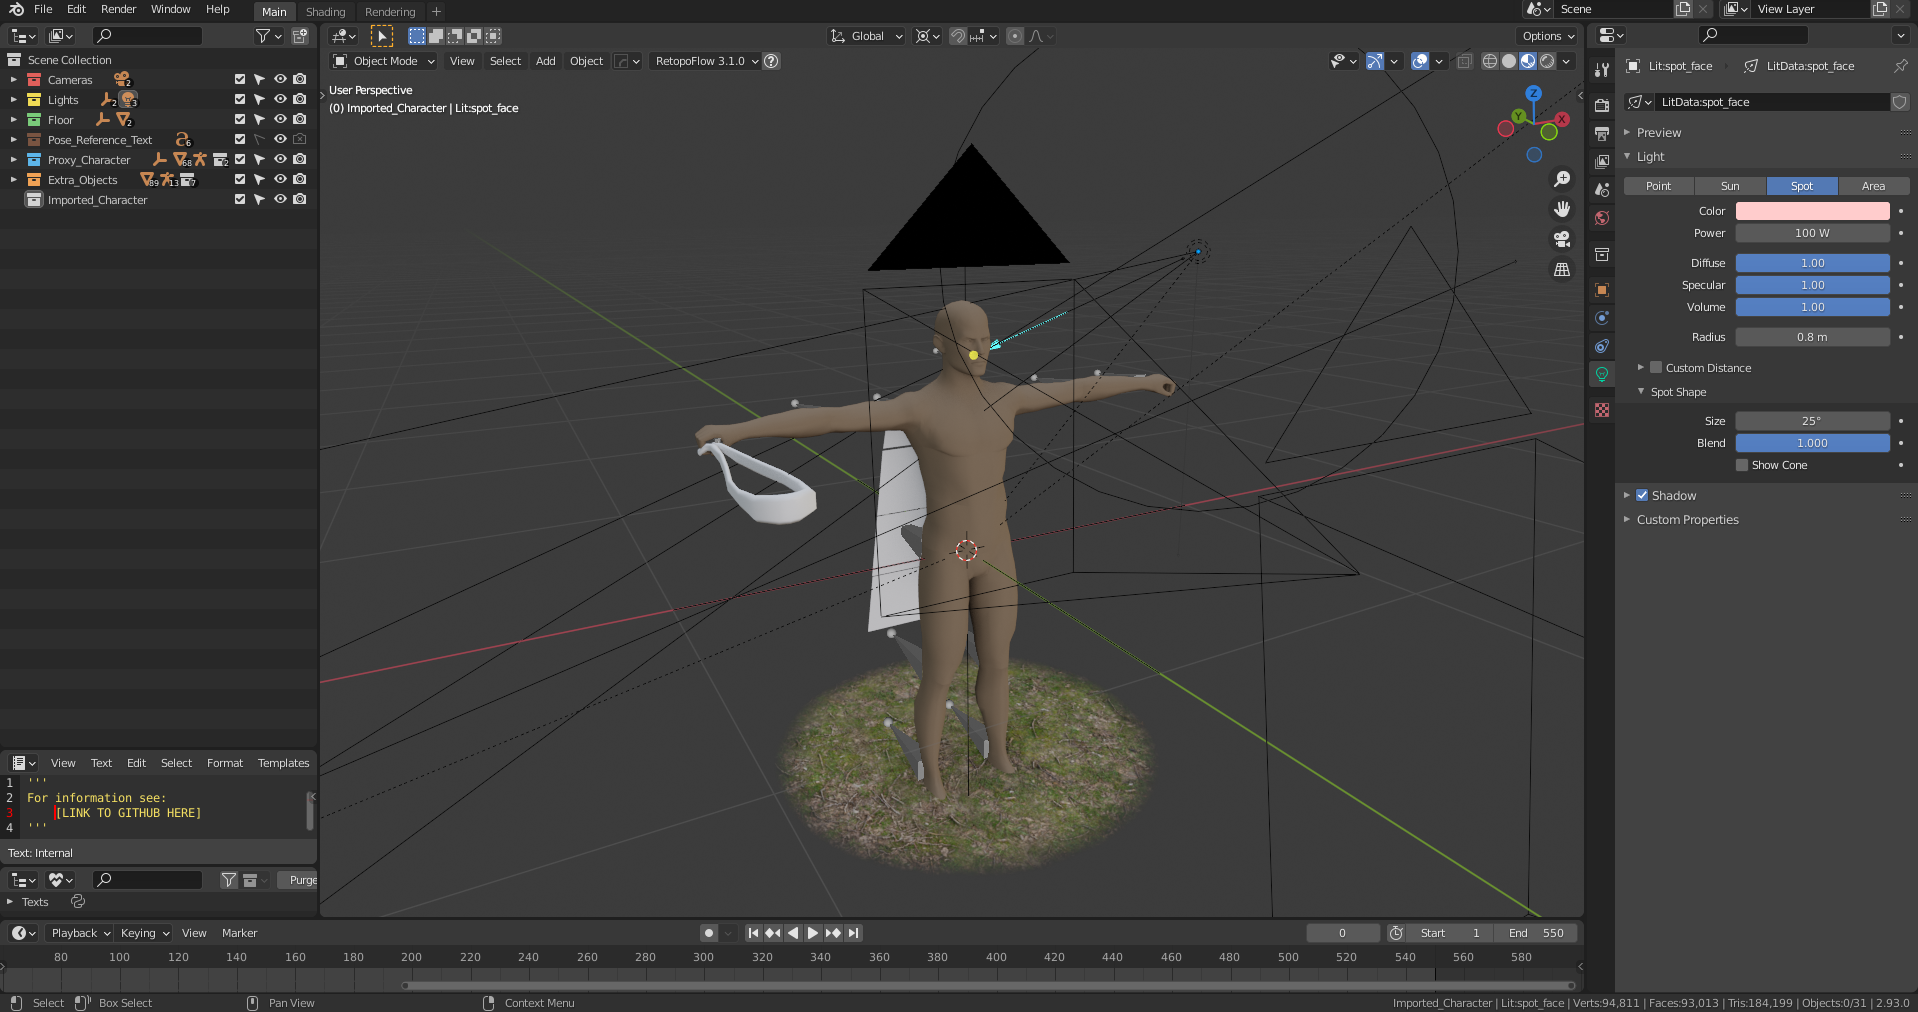
Task: Set light type to Point
Action: [1658, 186]
